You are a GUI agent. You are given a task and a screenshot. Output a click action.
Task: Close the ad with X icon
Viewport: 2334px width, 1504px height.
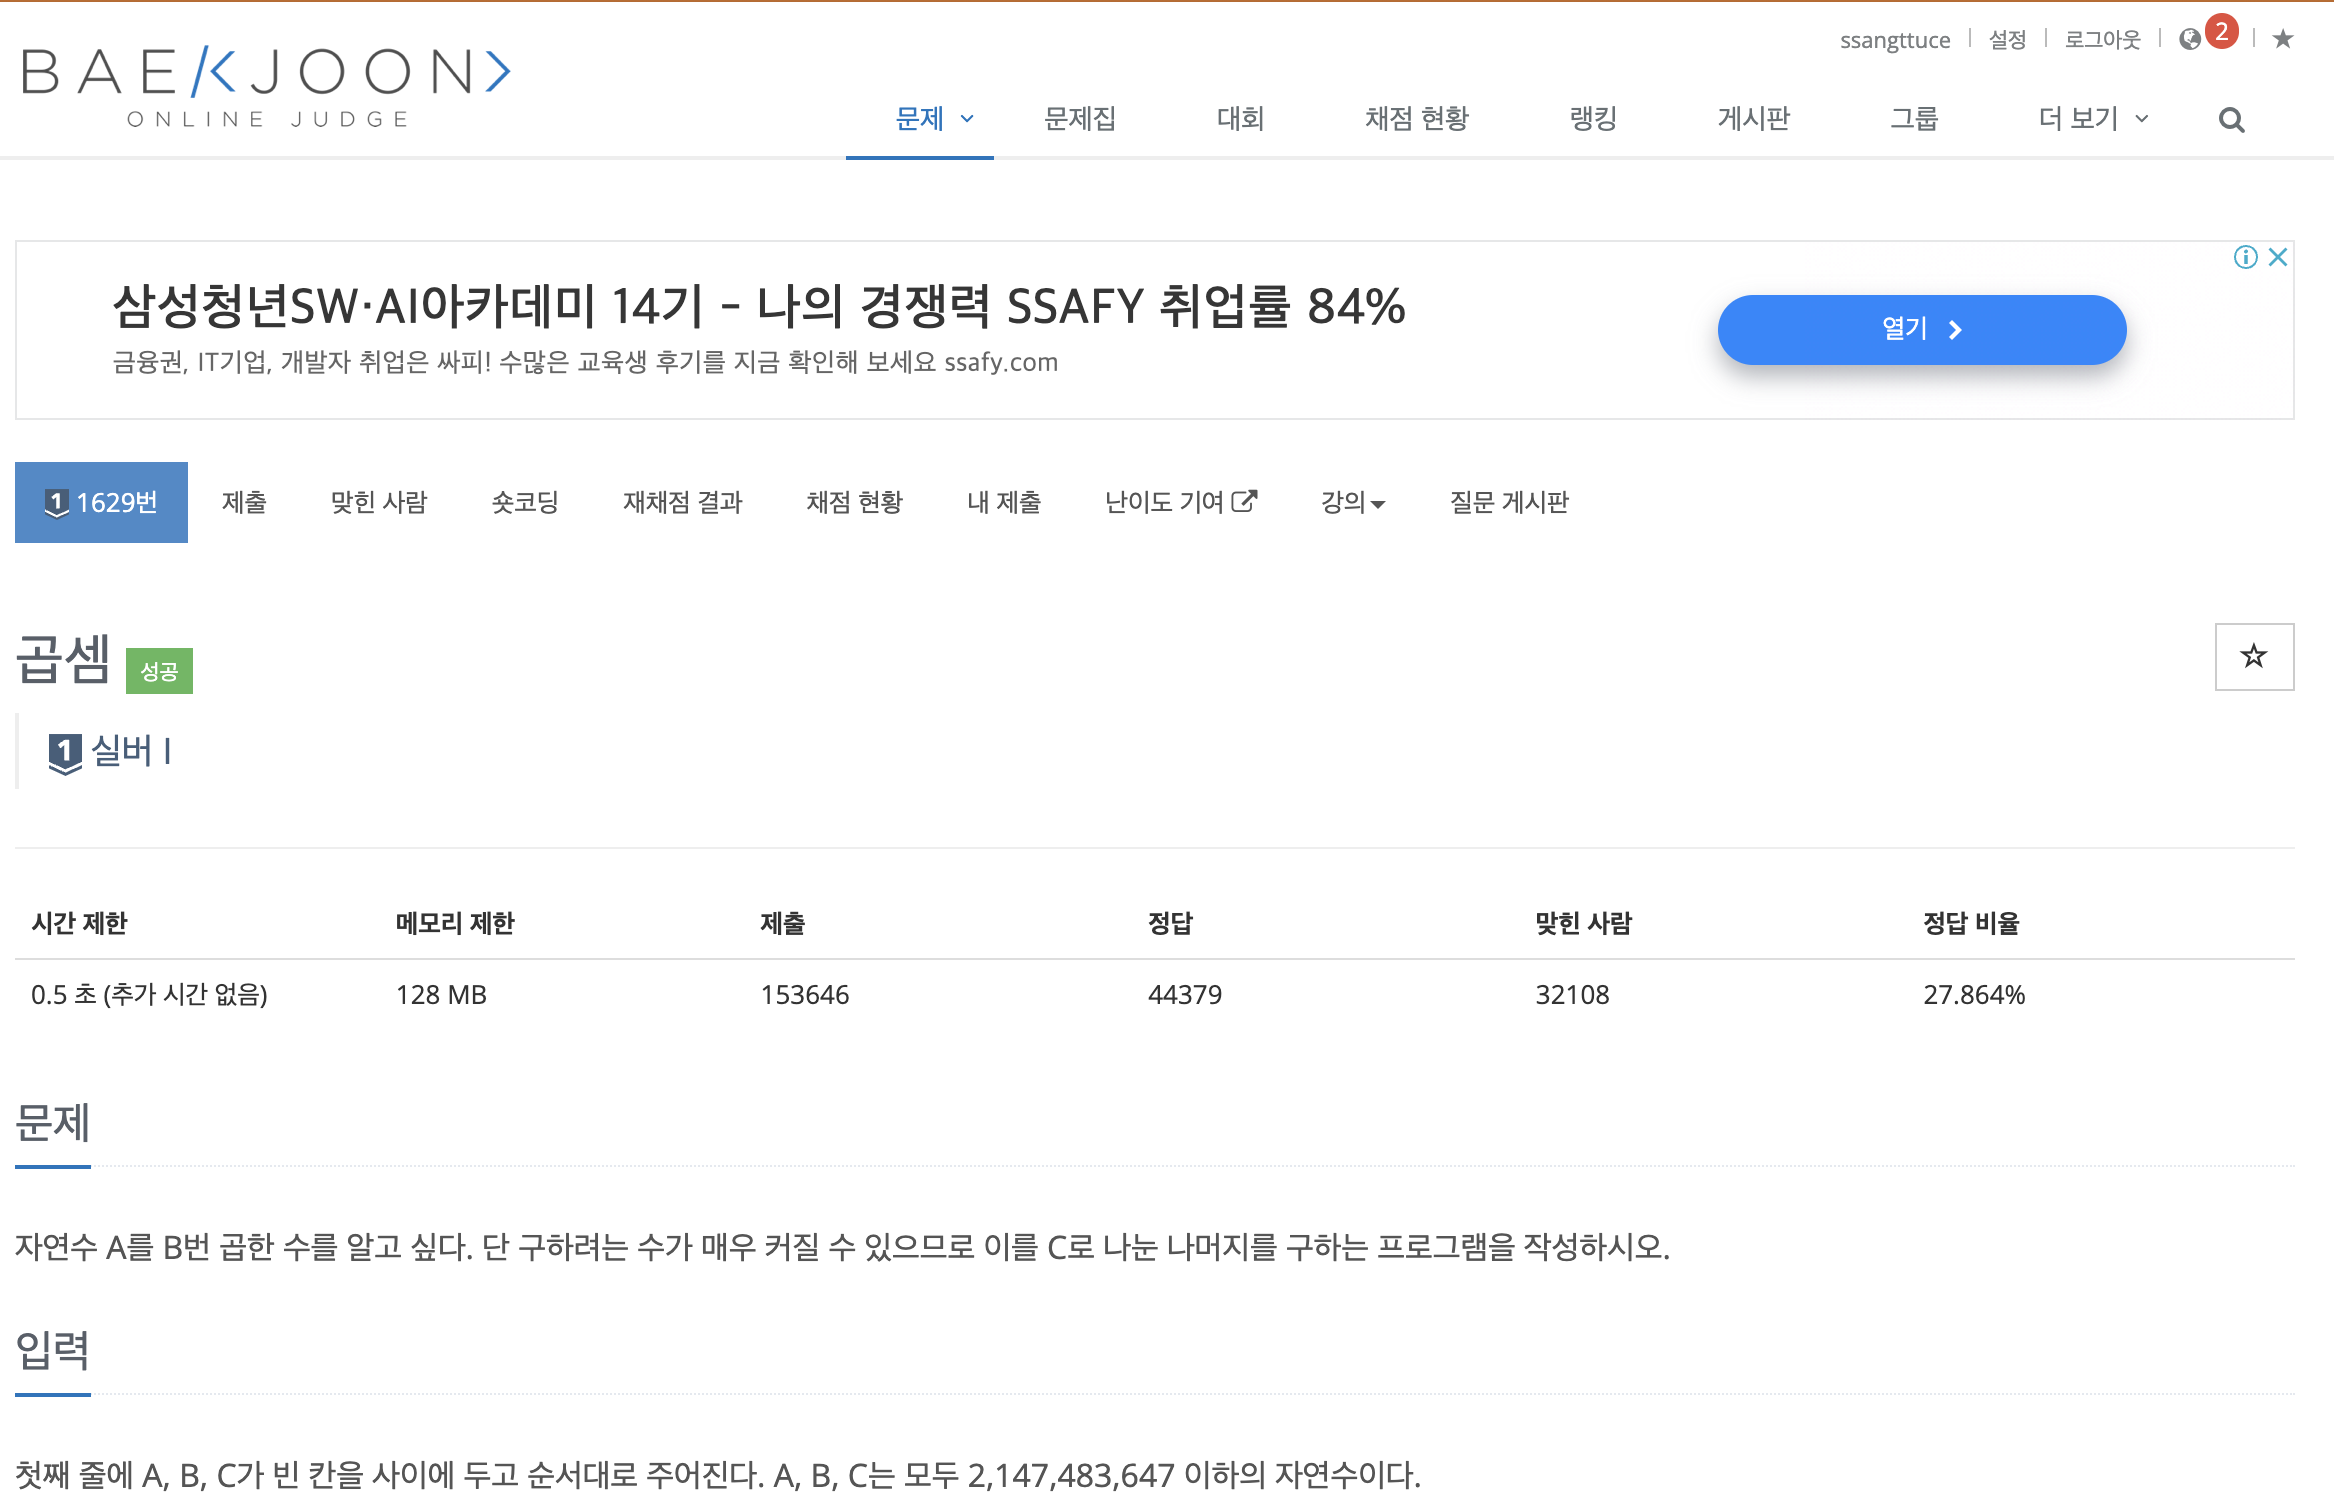click(2278, 257)
